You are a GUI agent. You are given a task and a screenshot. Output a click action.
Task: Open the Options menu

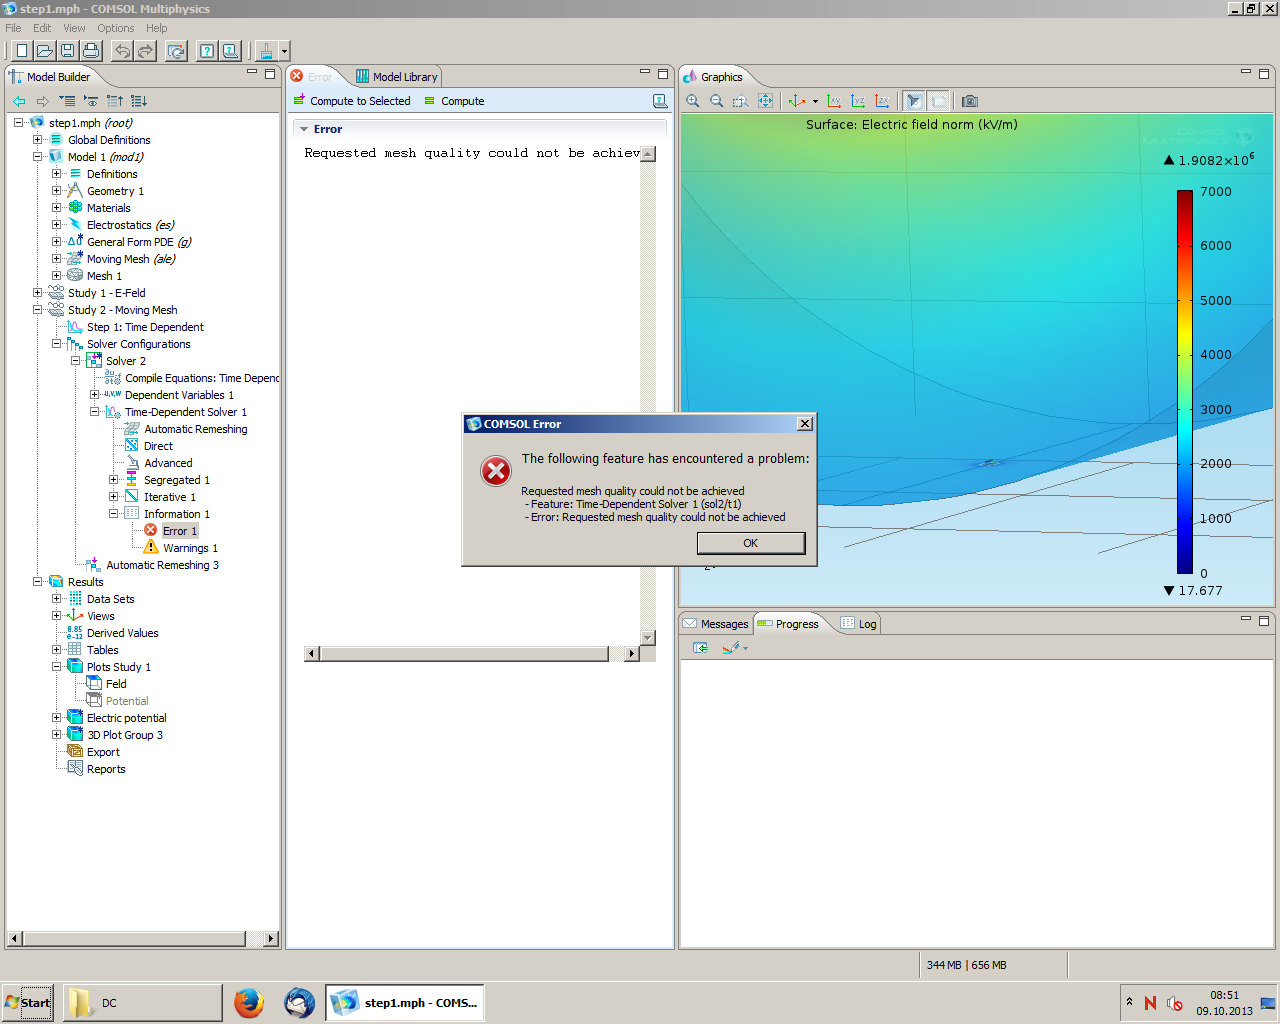[116, 28]
